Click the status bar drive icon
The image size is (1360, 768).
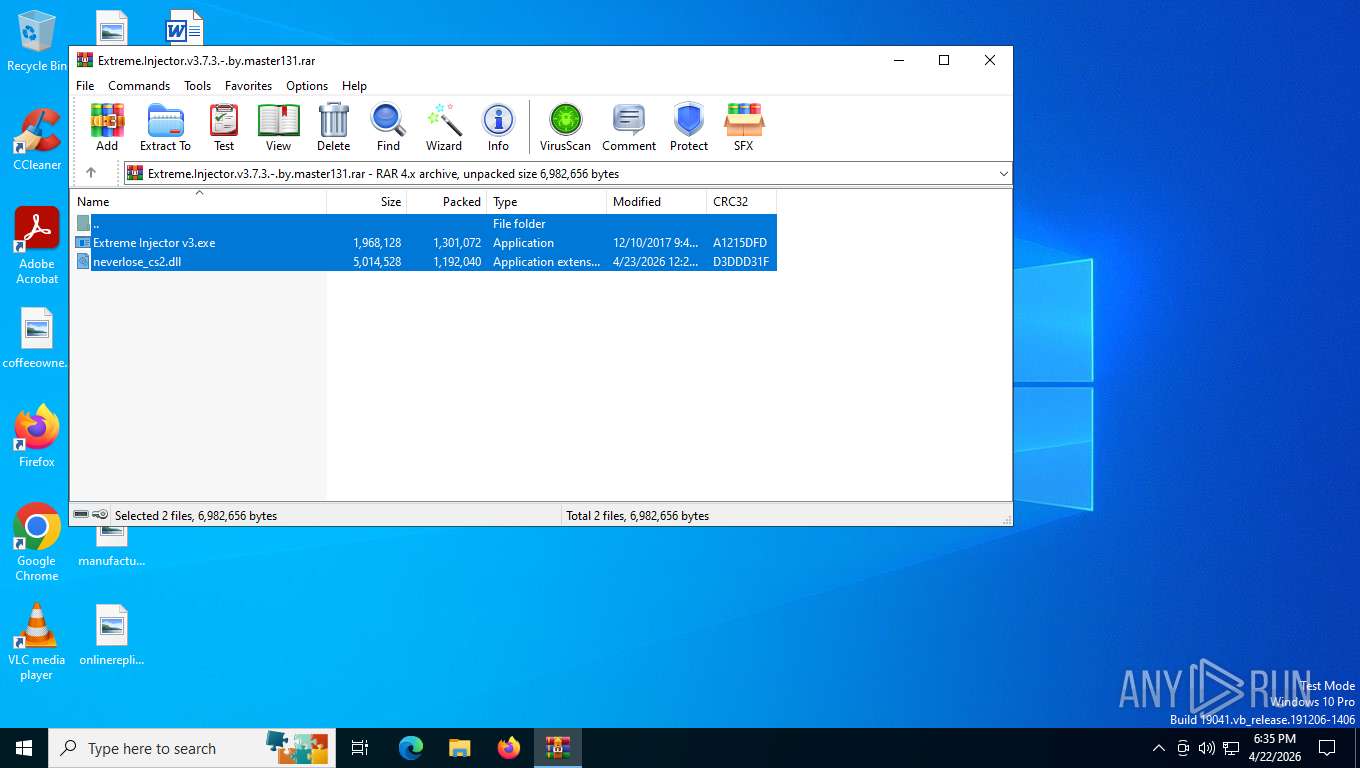81,515
